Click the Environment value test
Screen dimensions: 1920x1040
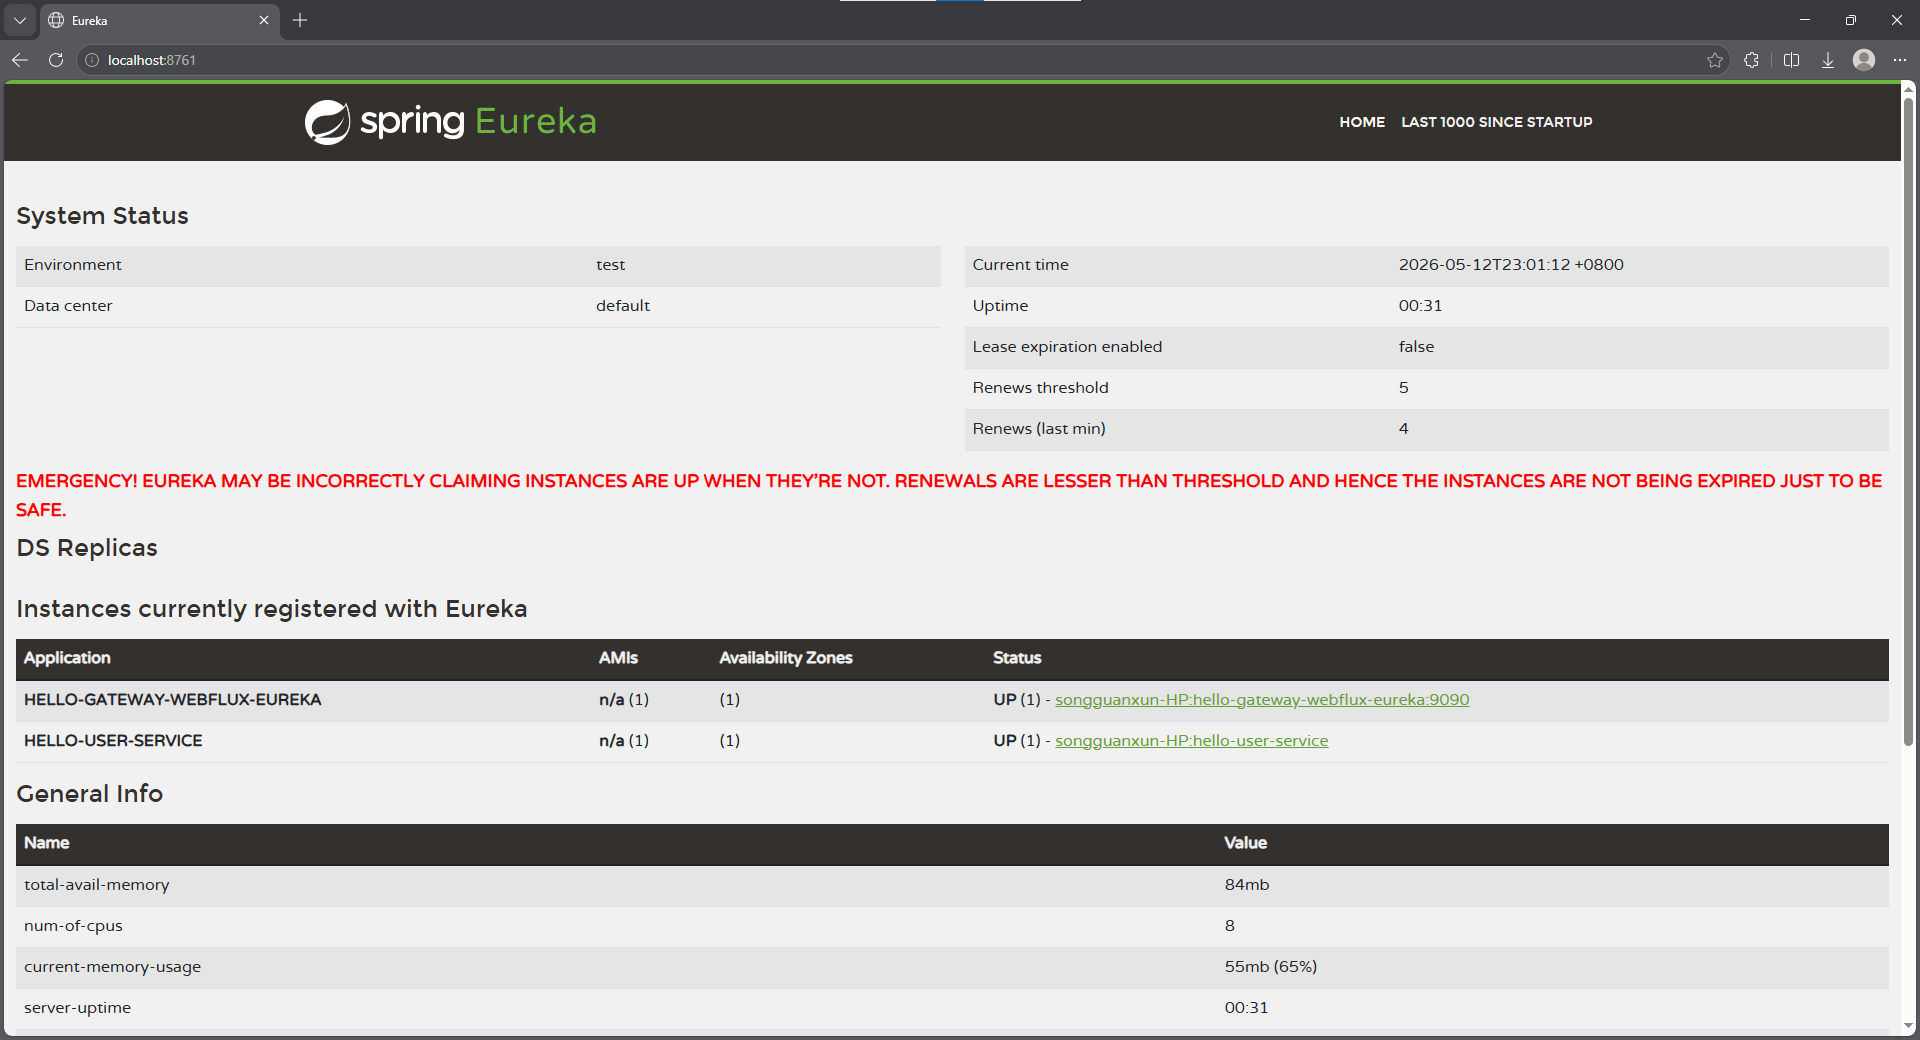click(x=611, y=265)
